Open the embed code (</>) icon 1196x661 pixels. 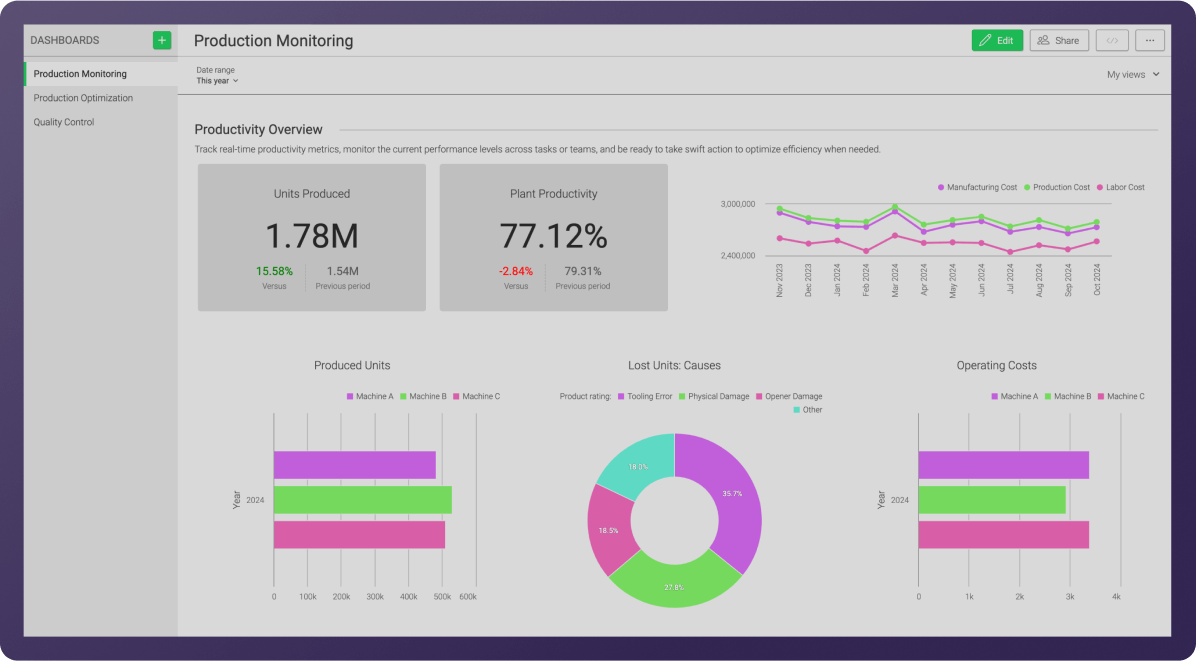point(1112,40)
